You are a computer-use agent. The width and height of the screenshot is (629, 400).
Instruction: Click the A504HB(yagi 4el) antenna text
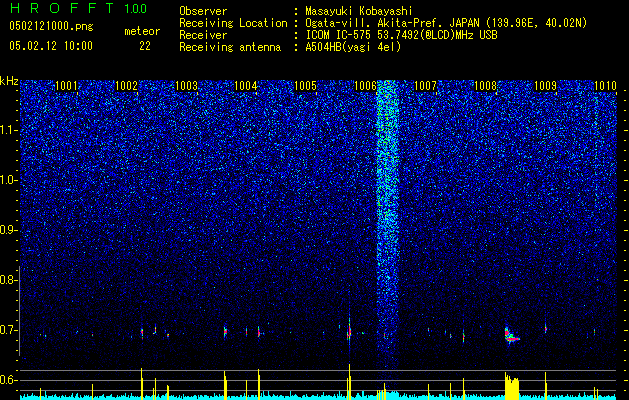353,47
